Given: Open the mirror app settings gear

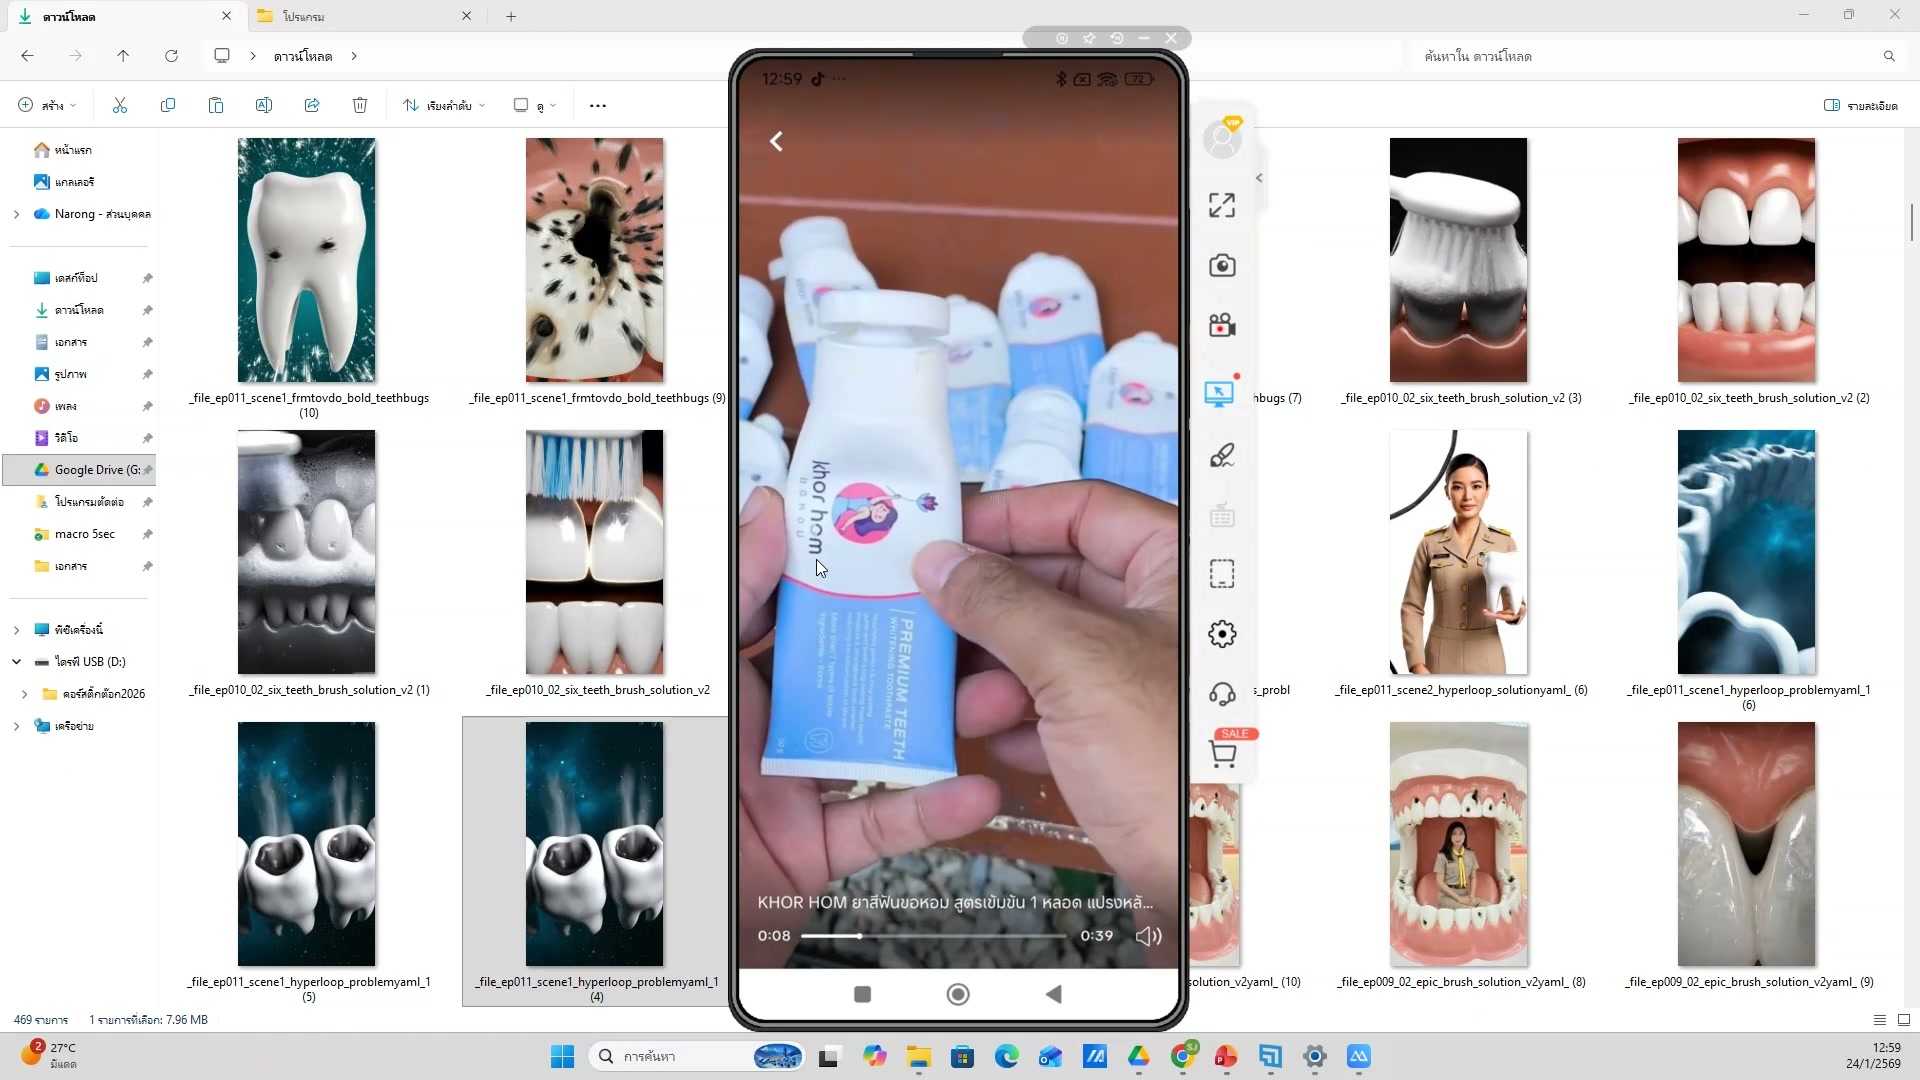Looking at the screenshot, I should (1221, 634).
